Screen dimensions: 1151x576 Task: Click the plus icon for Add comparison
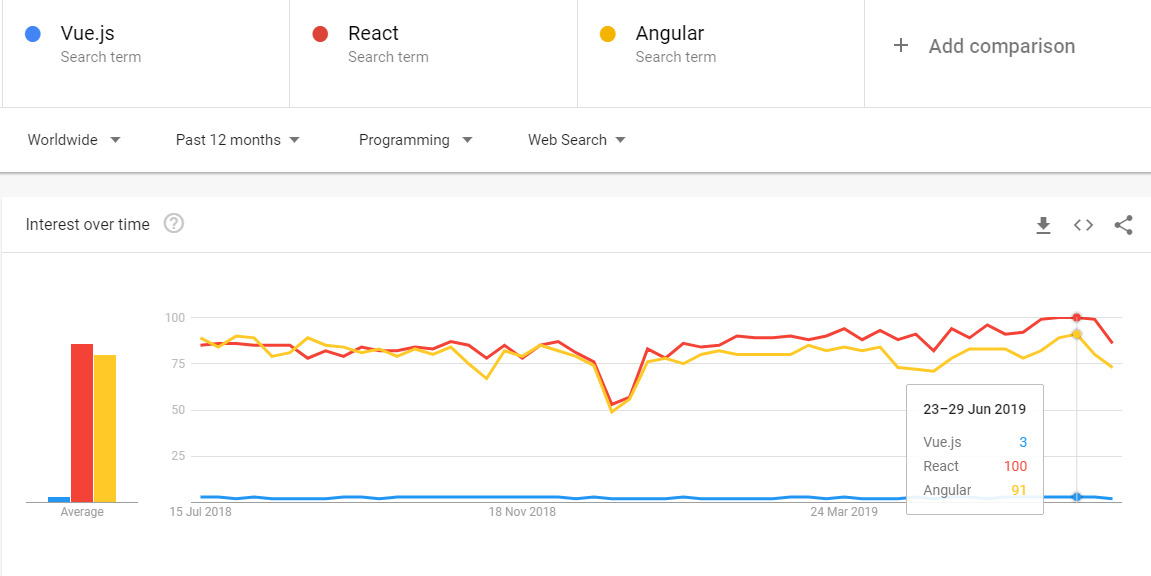pos(901,45)
